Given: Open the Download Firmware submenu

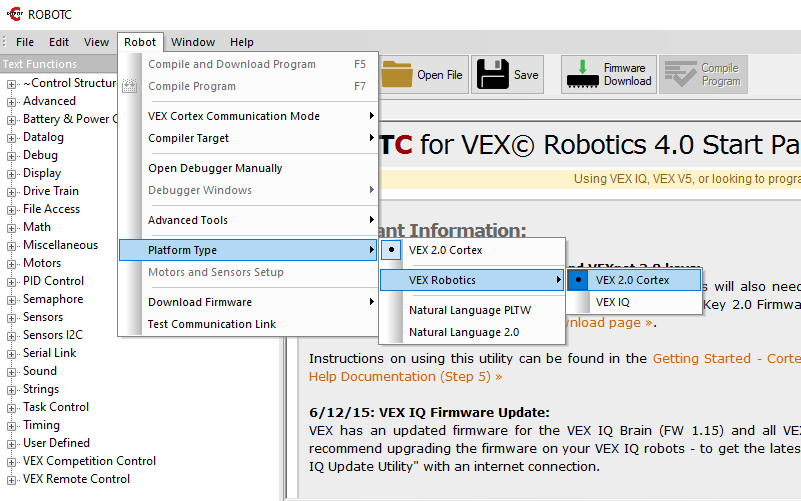Looking at the screenshot, I should [x=248, y=302].
